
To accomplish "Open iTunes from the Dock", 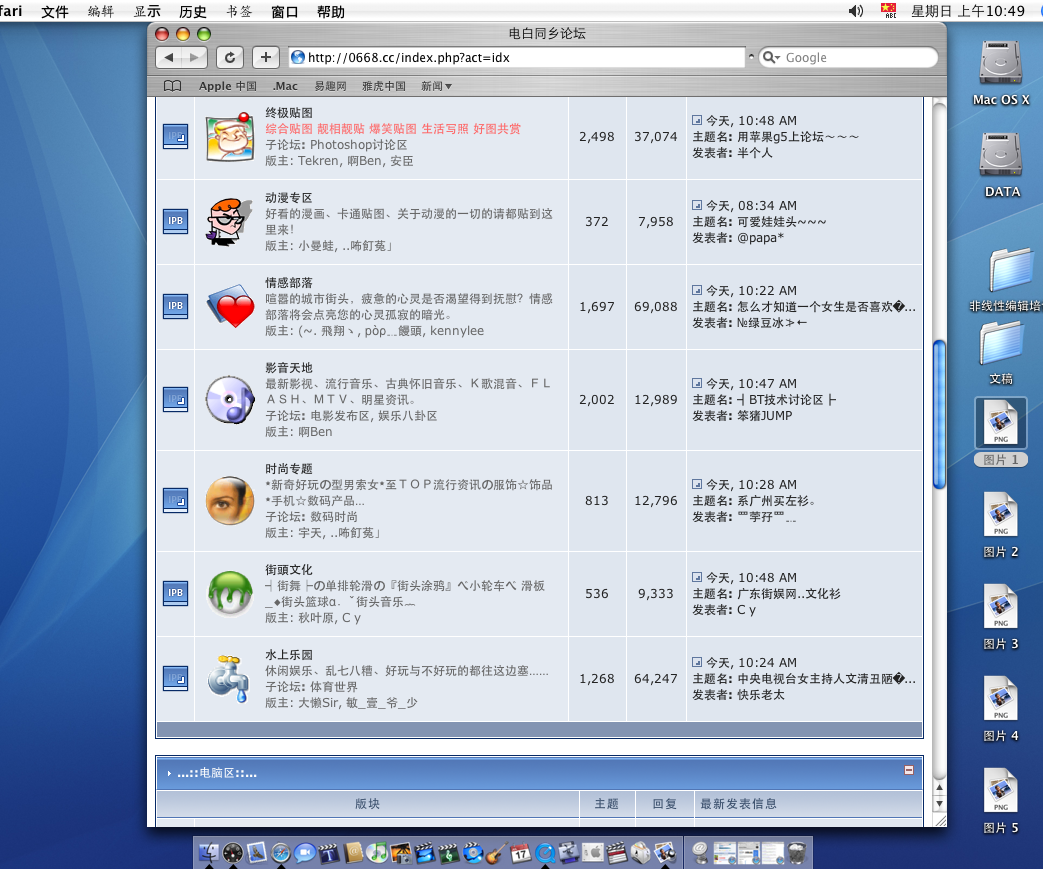I will [377, 853].
